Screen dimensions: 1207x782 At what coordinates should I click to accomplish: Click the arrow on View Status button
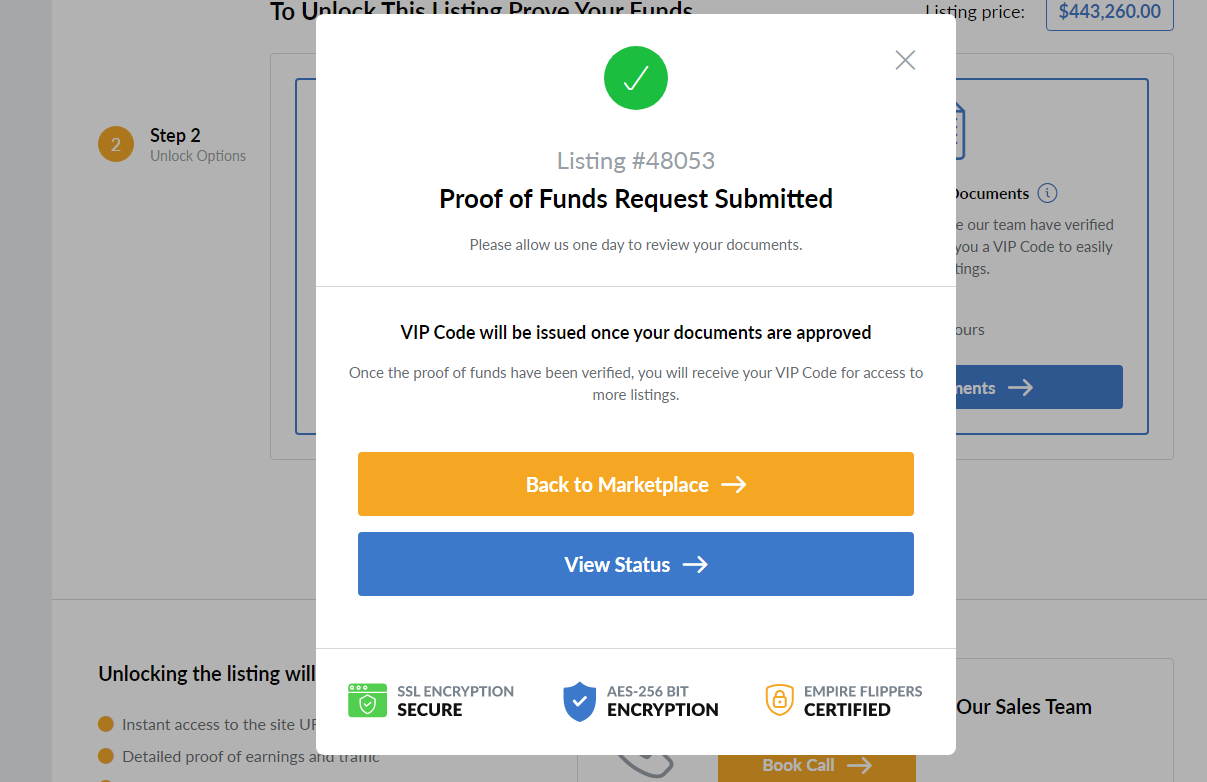coord(695,564)
